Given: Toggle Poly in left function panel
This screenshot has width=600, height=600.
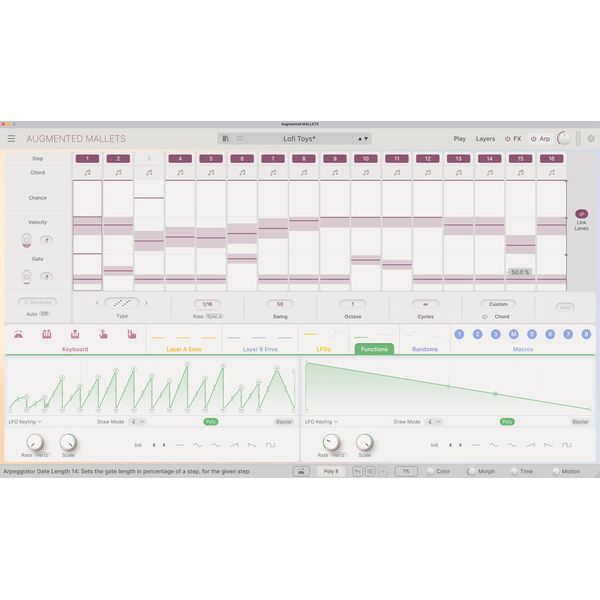Looking at the screenshot, I should 211,422.
